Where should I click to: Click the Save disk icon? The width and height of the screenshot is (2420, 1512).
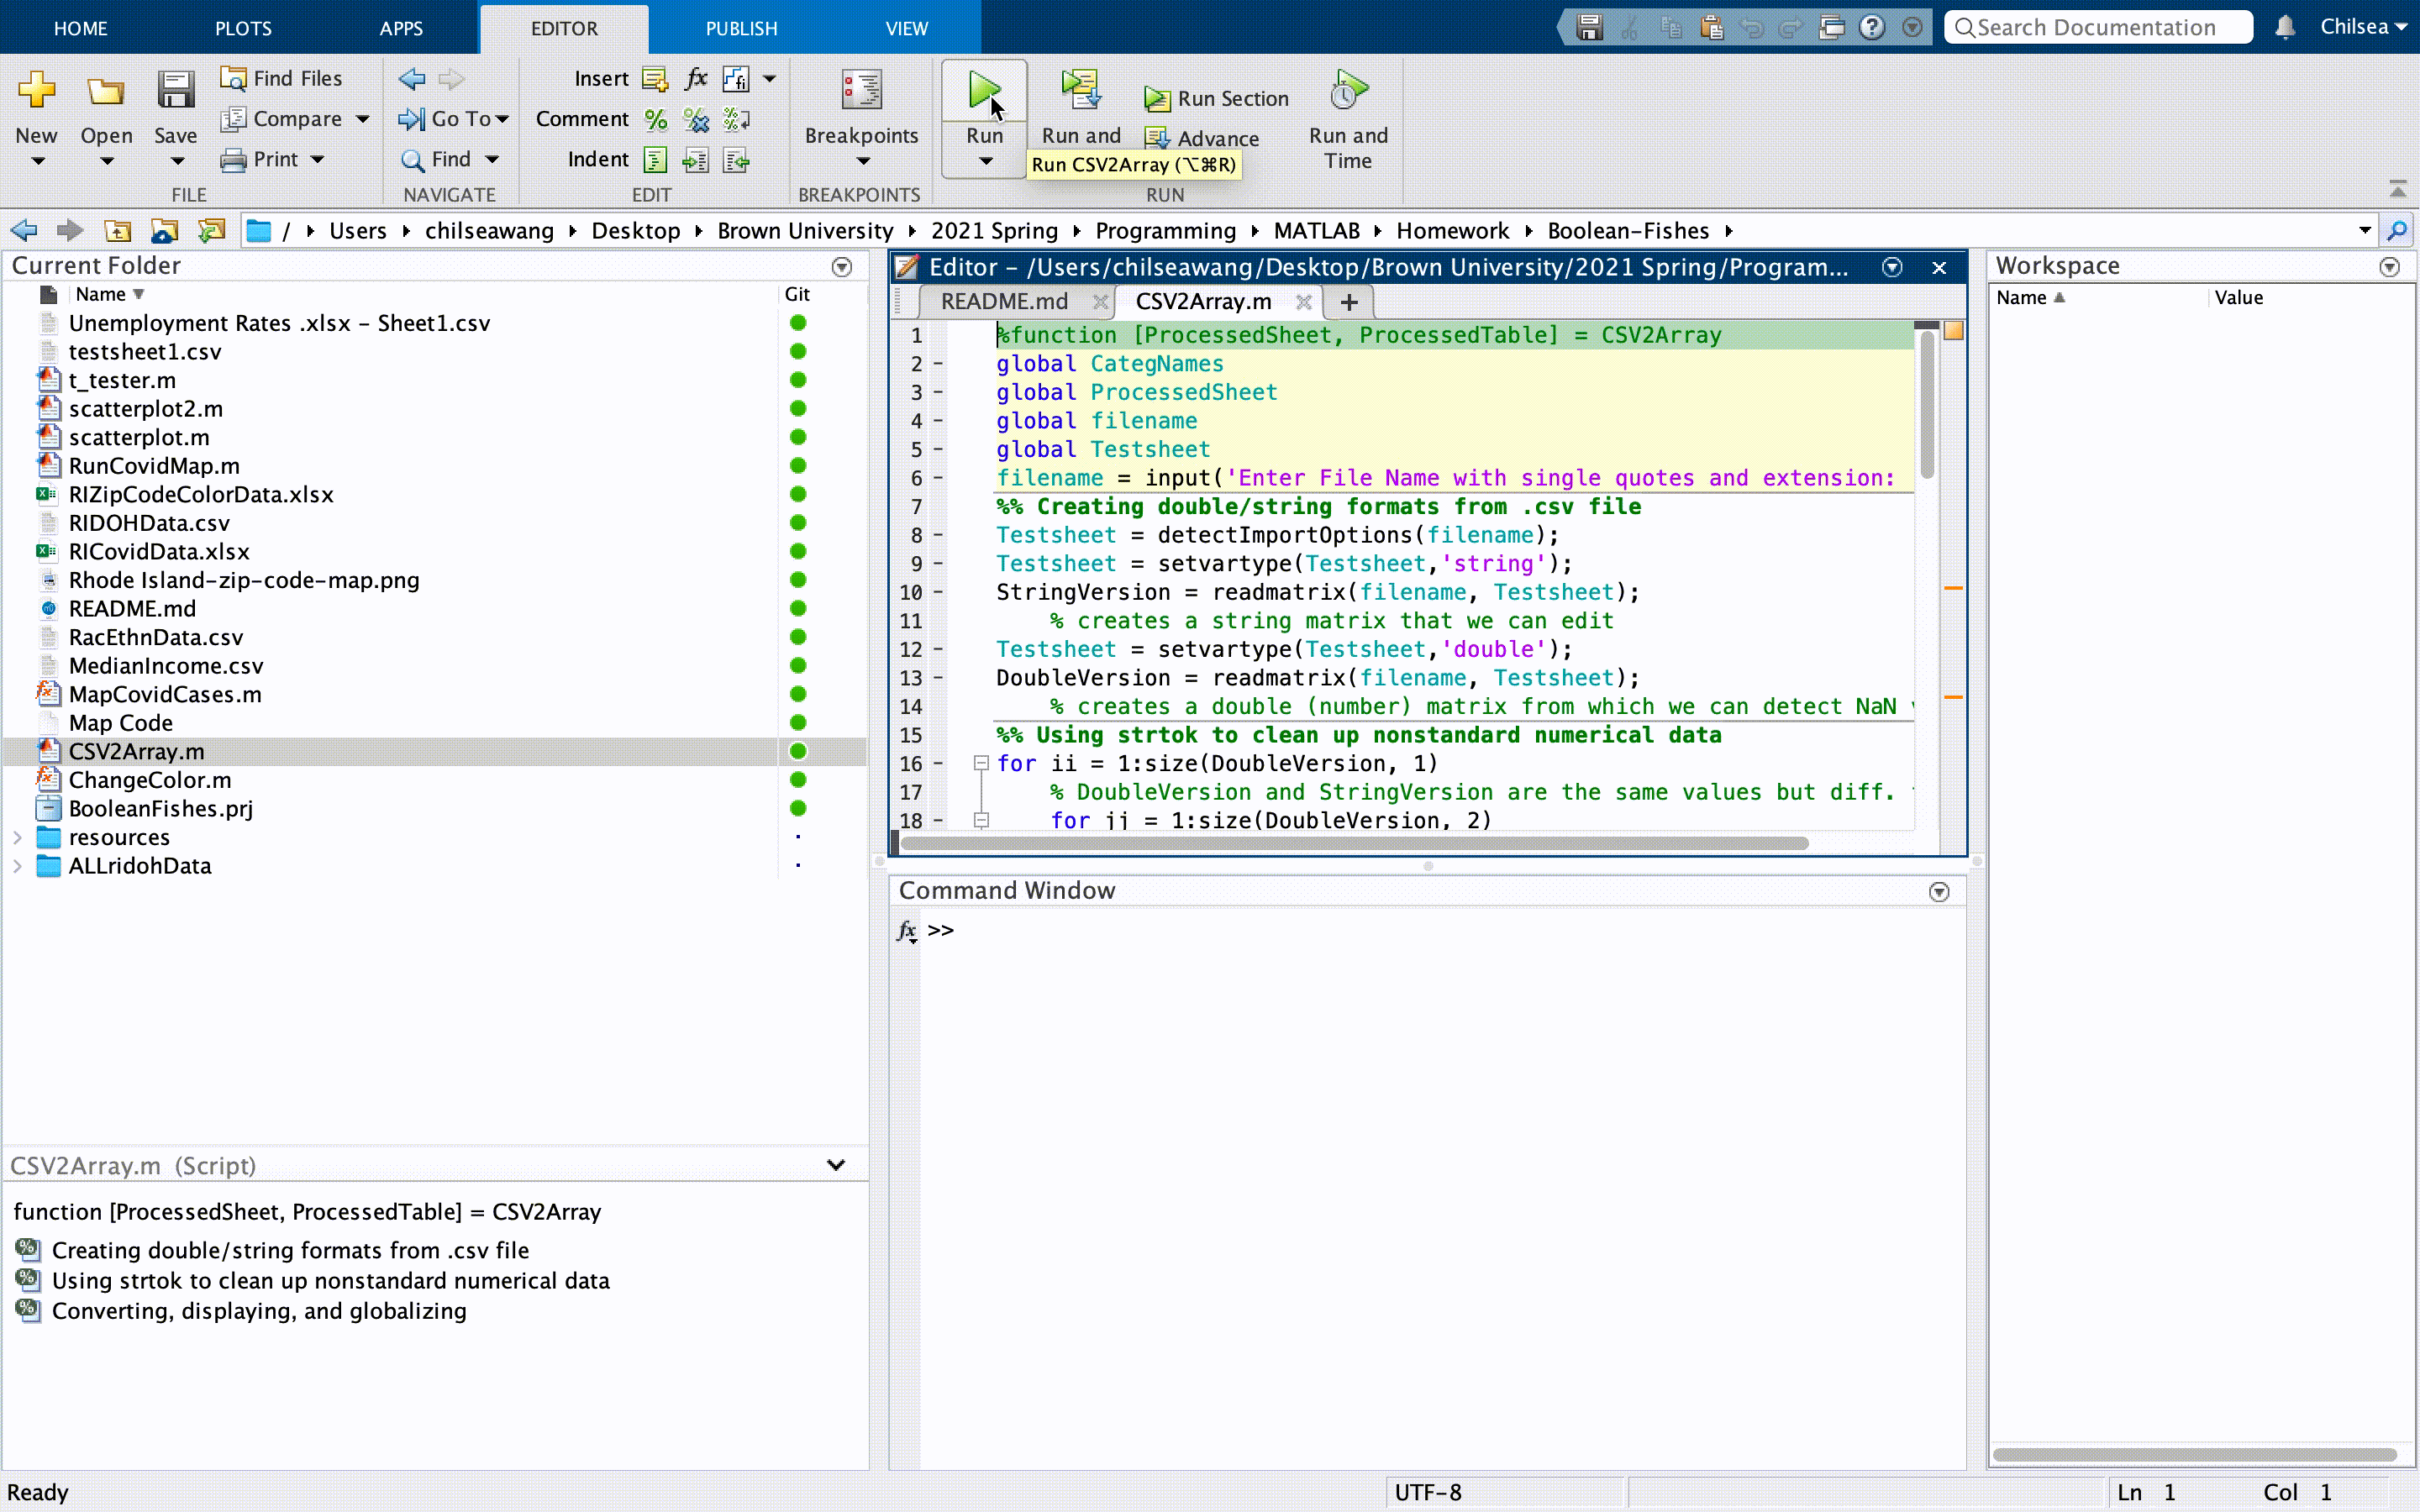point(175,91)
